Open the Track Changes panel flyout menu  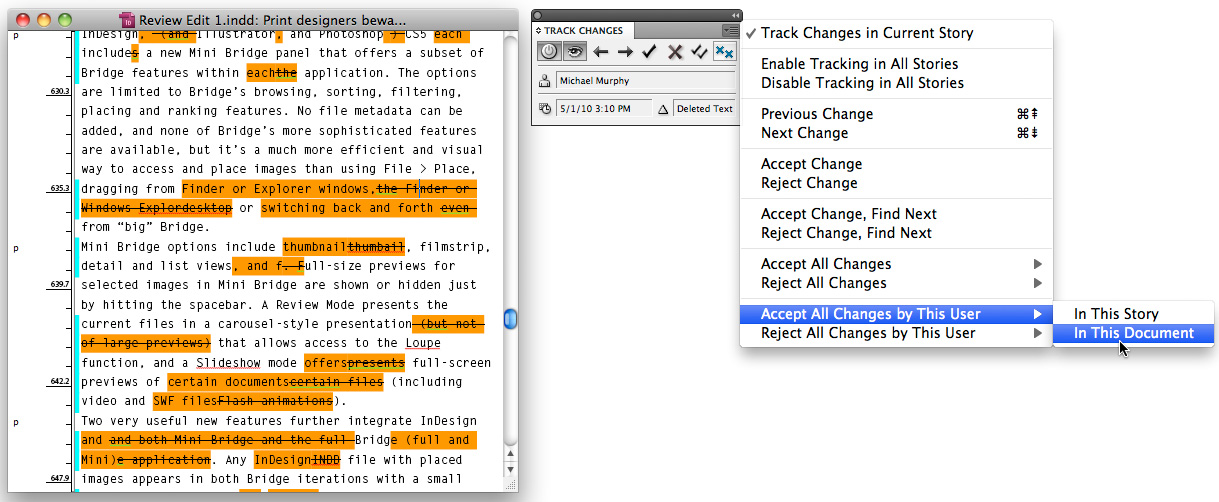pos(731,31)
